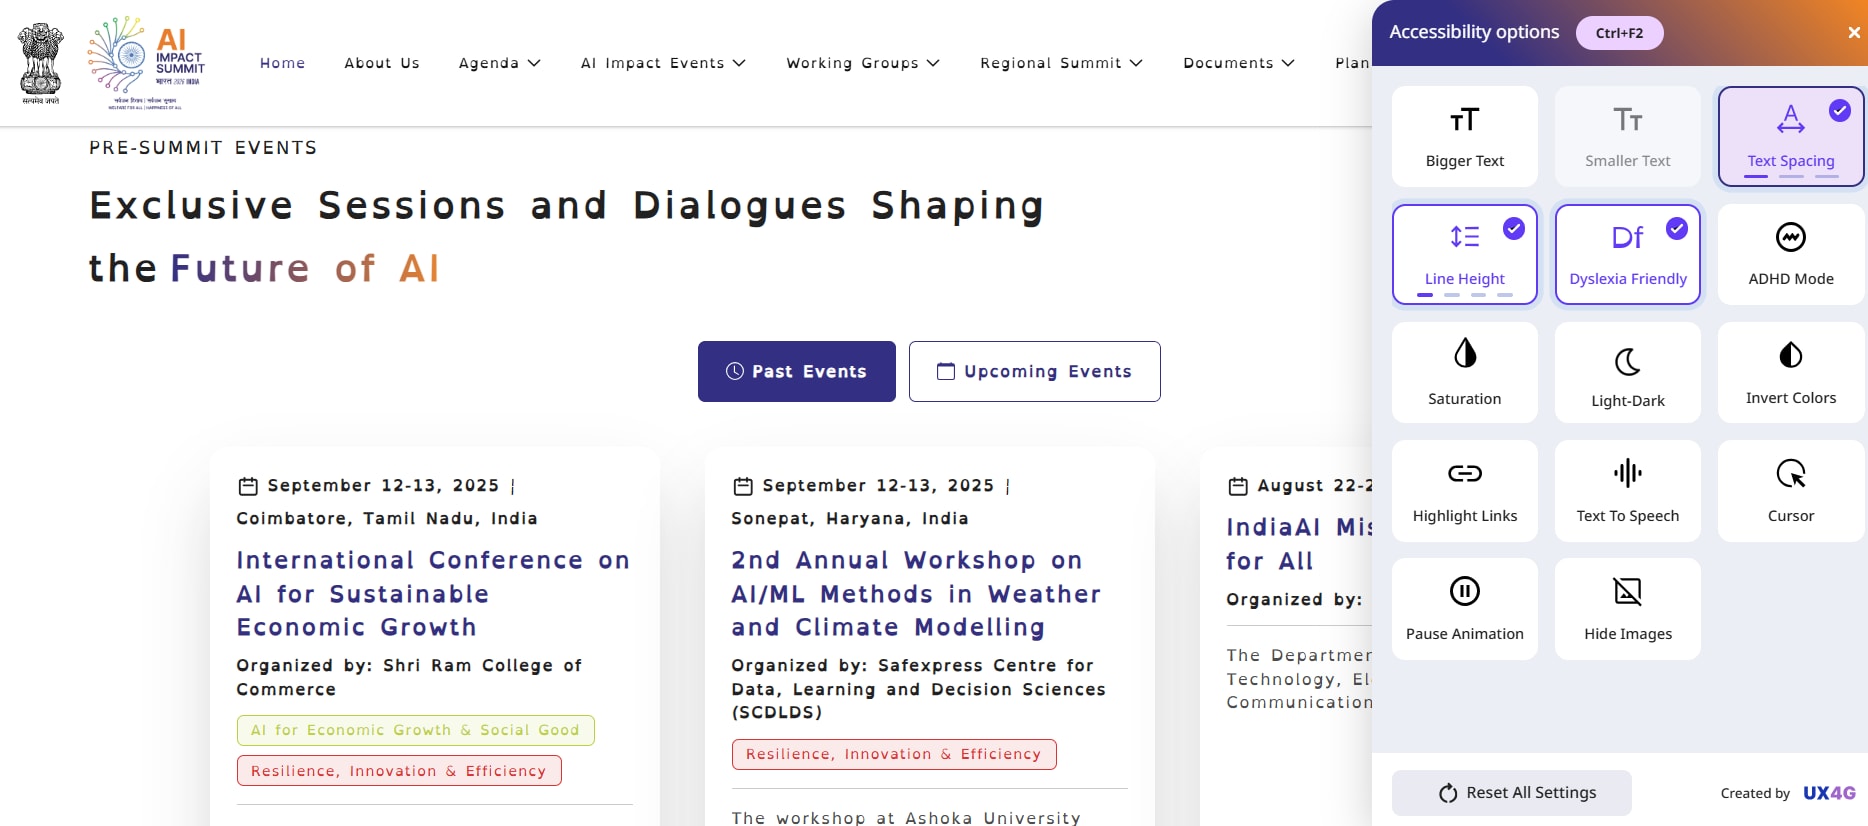Select the Saturation droplet icon
This screenshot has height=826, width=1868.
[x=1464, y=354]
